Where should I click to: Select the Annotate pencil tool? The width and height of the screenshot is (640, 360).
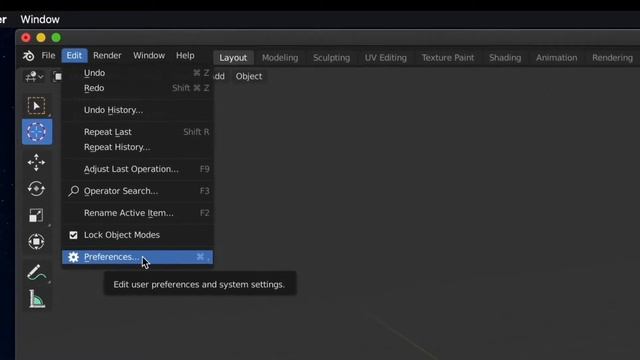[37, 273]
